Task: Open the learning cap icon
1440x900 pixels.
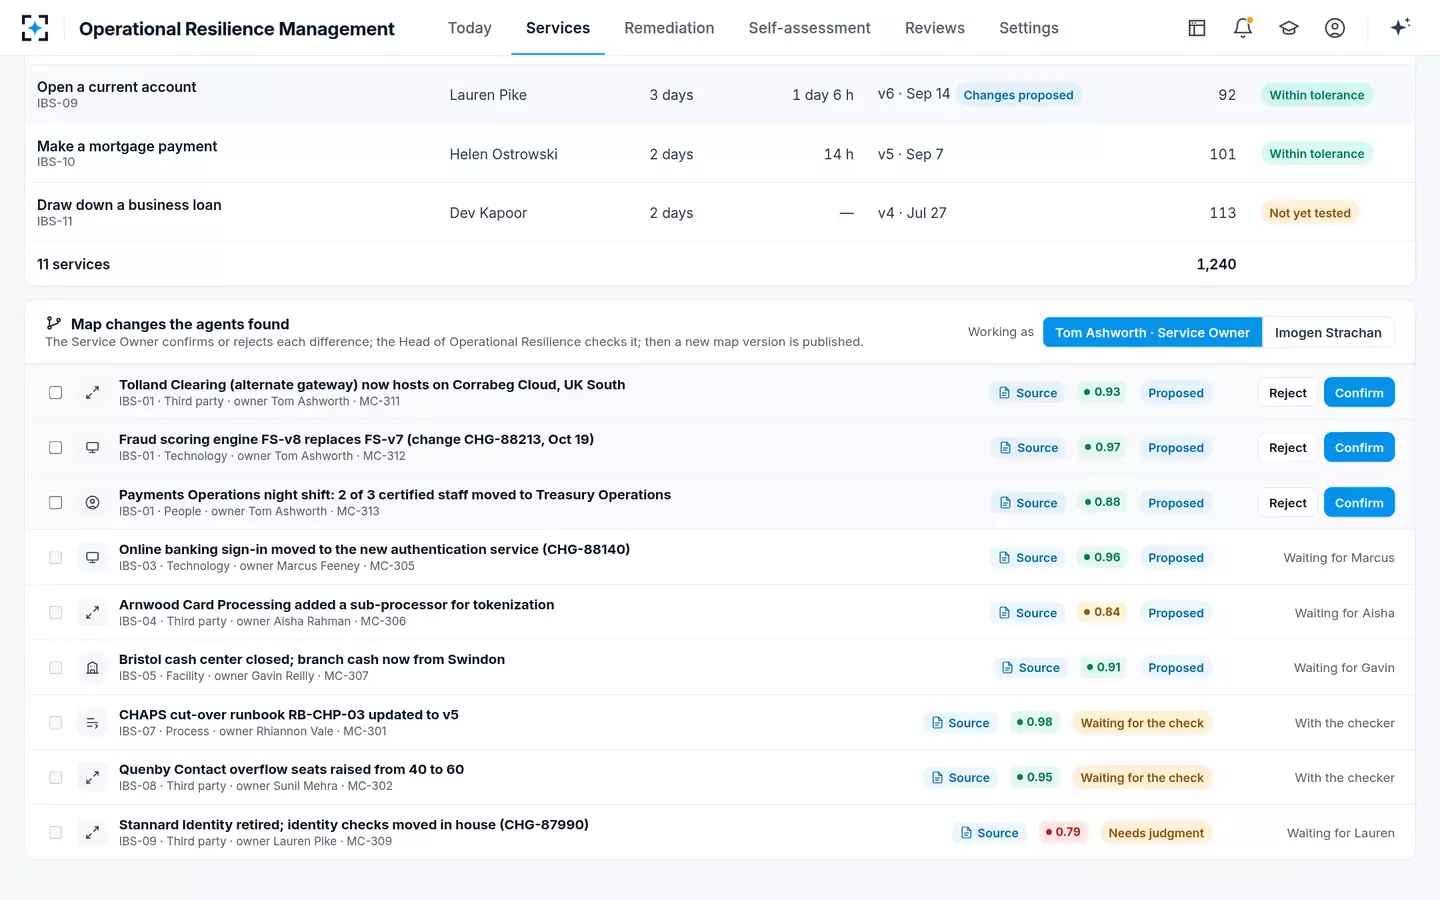Action: click(x=1289, y=28)
